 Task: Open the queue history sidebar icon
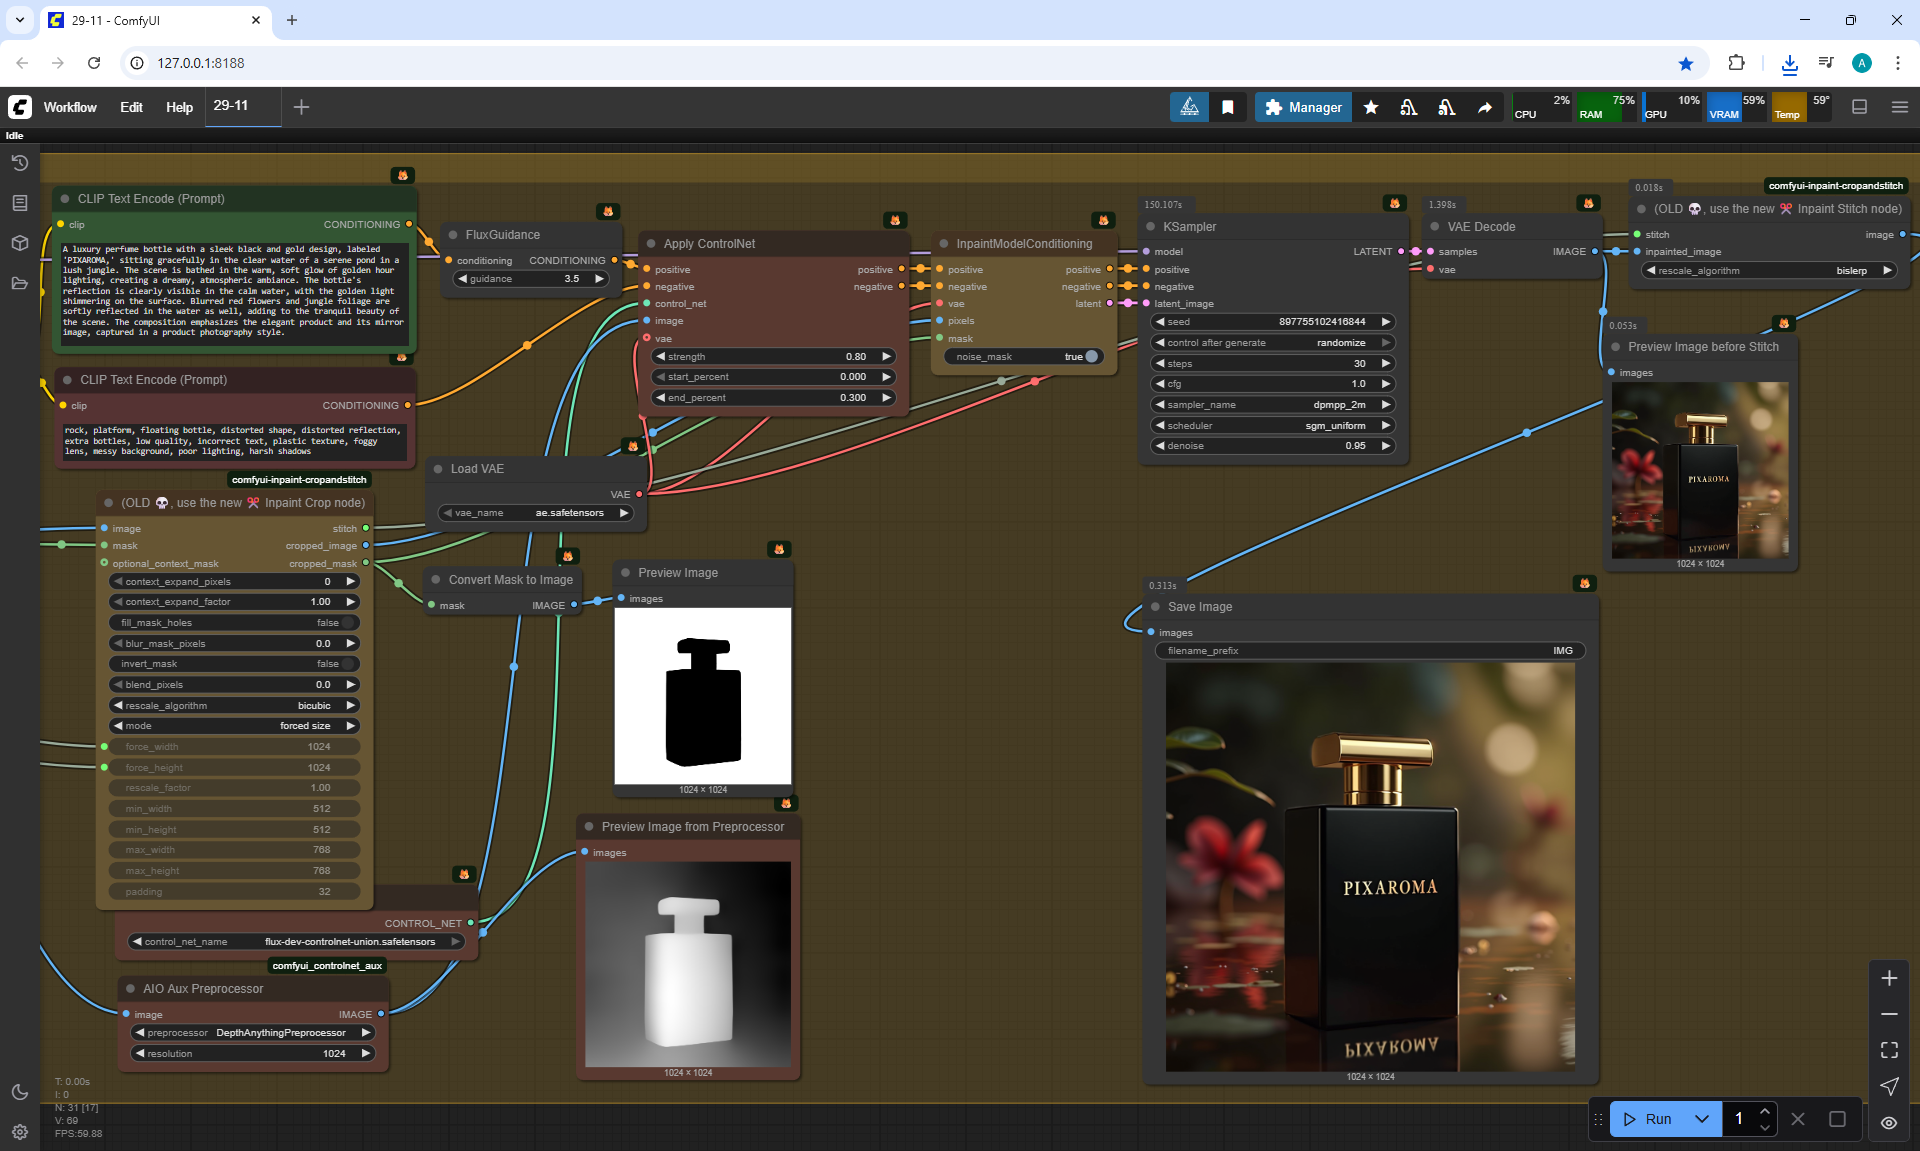[19, 163]
